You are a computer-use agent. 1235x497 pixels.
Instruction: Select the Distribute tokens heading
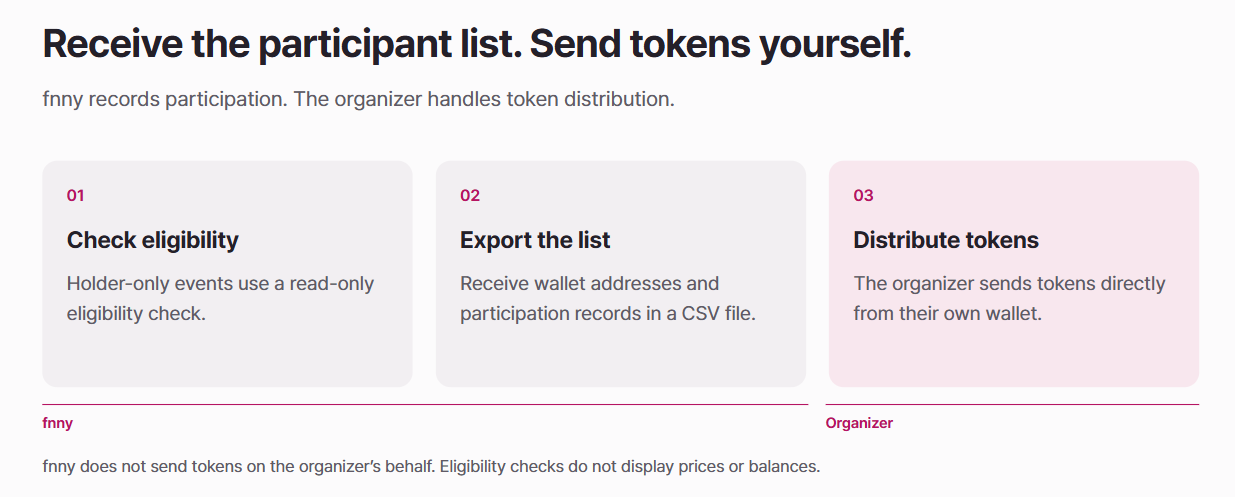[x=946, y=240]
